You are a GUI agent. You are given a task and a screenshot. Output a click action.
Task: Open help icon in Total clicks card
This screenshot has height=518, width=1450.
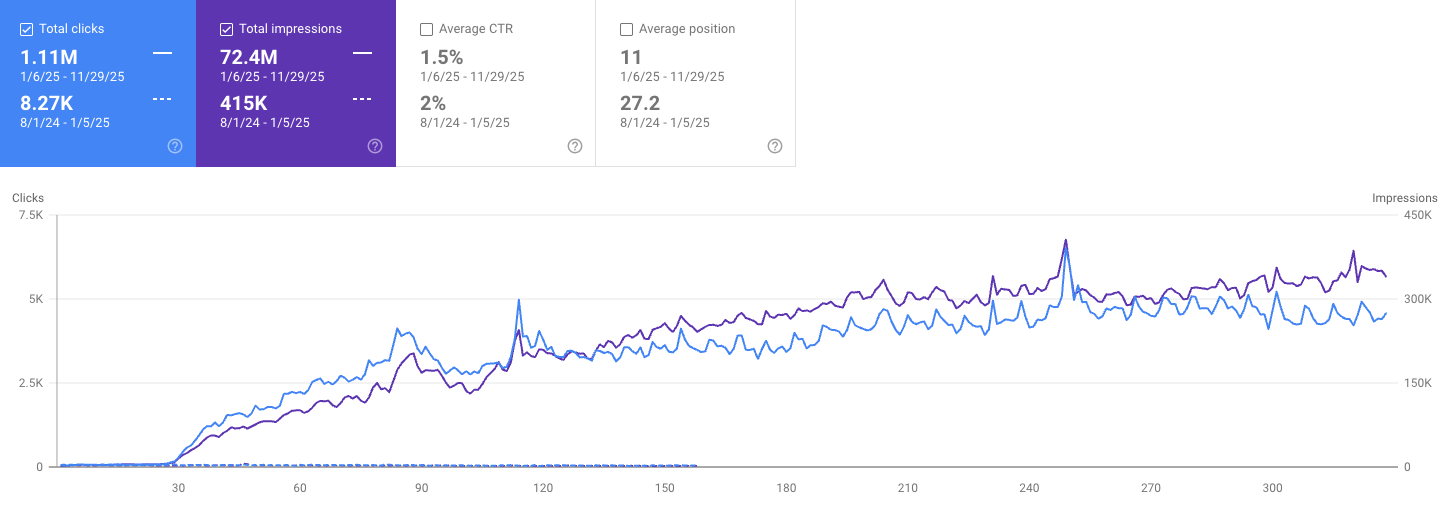175,146
